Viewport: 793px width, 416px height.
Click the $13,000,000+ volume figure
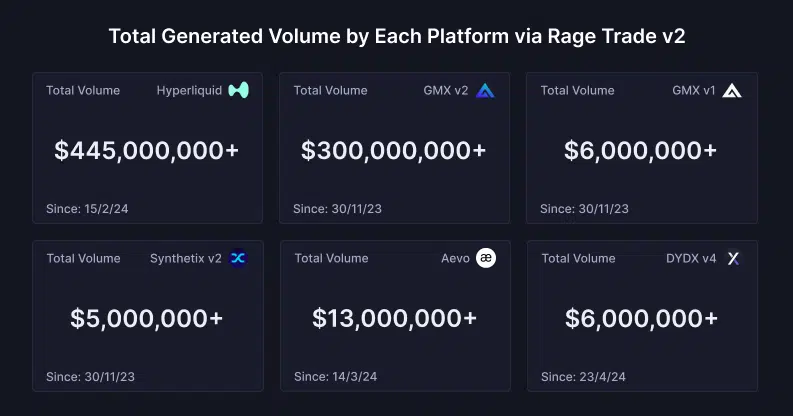[394, 319]
